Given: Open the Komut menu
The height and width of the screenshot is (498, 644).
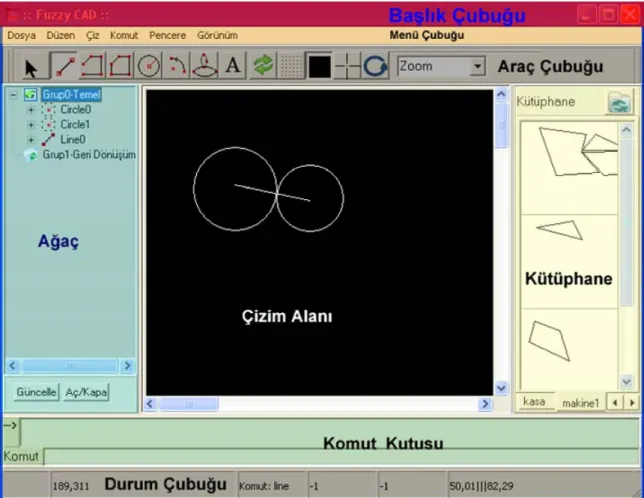Looking at the screenshot, I should point(124,36).
